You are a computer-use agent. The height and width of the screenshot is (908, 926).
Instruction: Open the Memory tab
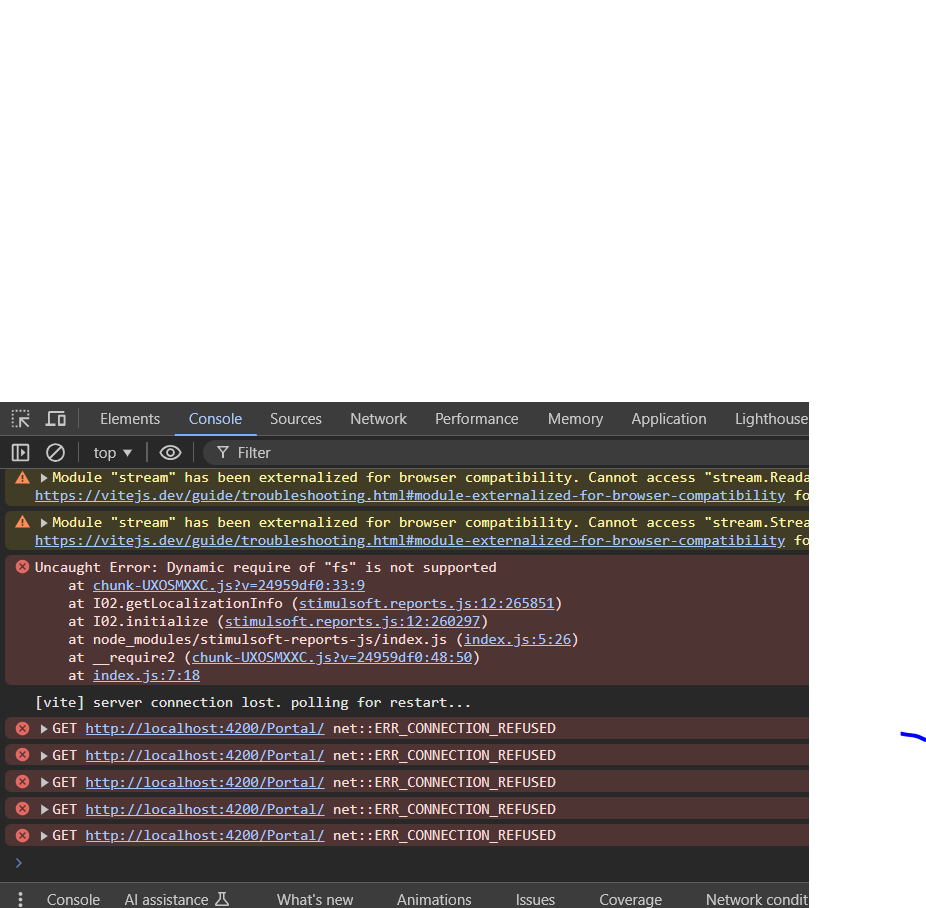tap(575, 419)
